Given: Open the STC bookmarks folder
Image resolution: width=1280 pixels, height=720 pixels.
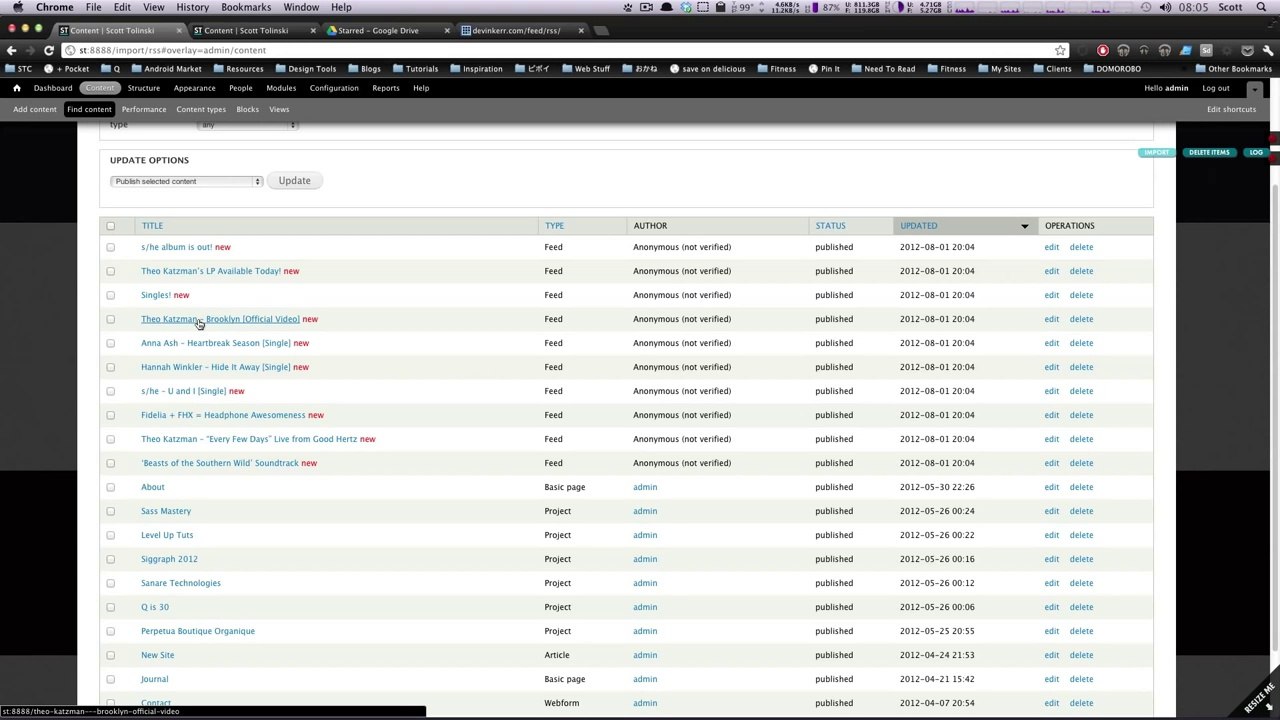Looking at the screenshot, I should [x=19, y=69].
